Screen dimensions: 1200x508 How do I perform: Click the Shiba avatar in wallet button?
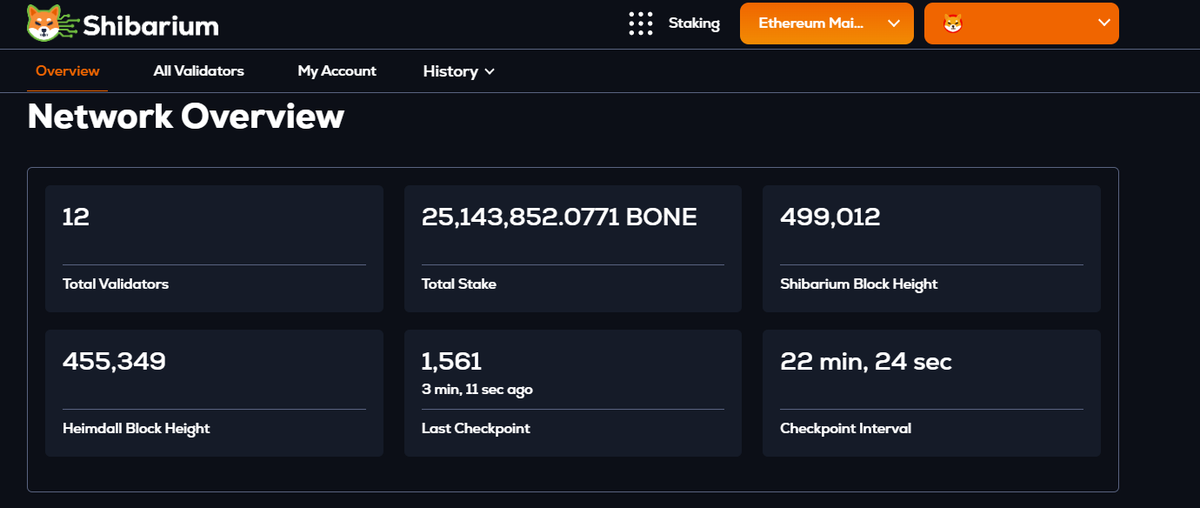[x=951, y=23]
